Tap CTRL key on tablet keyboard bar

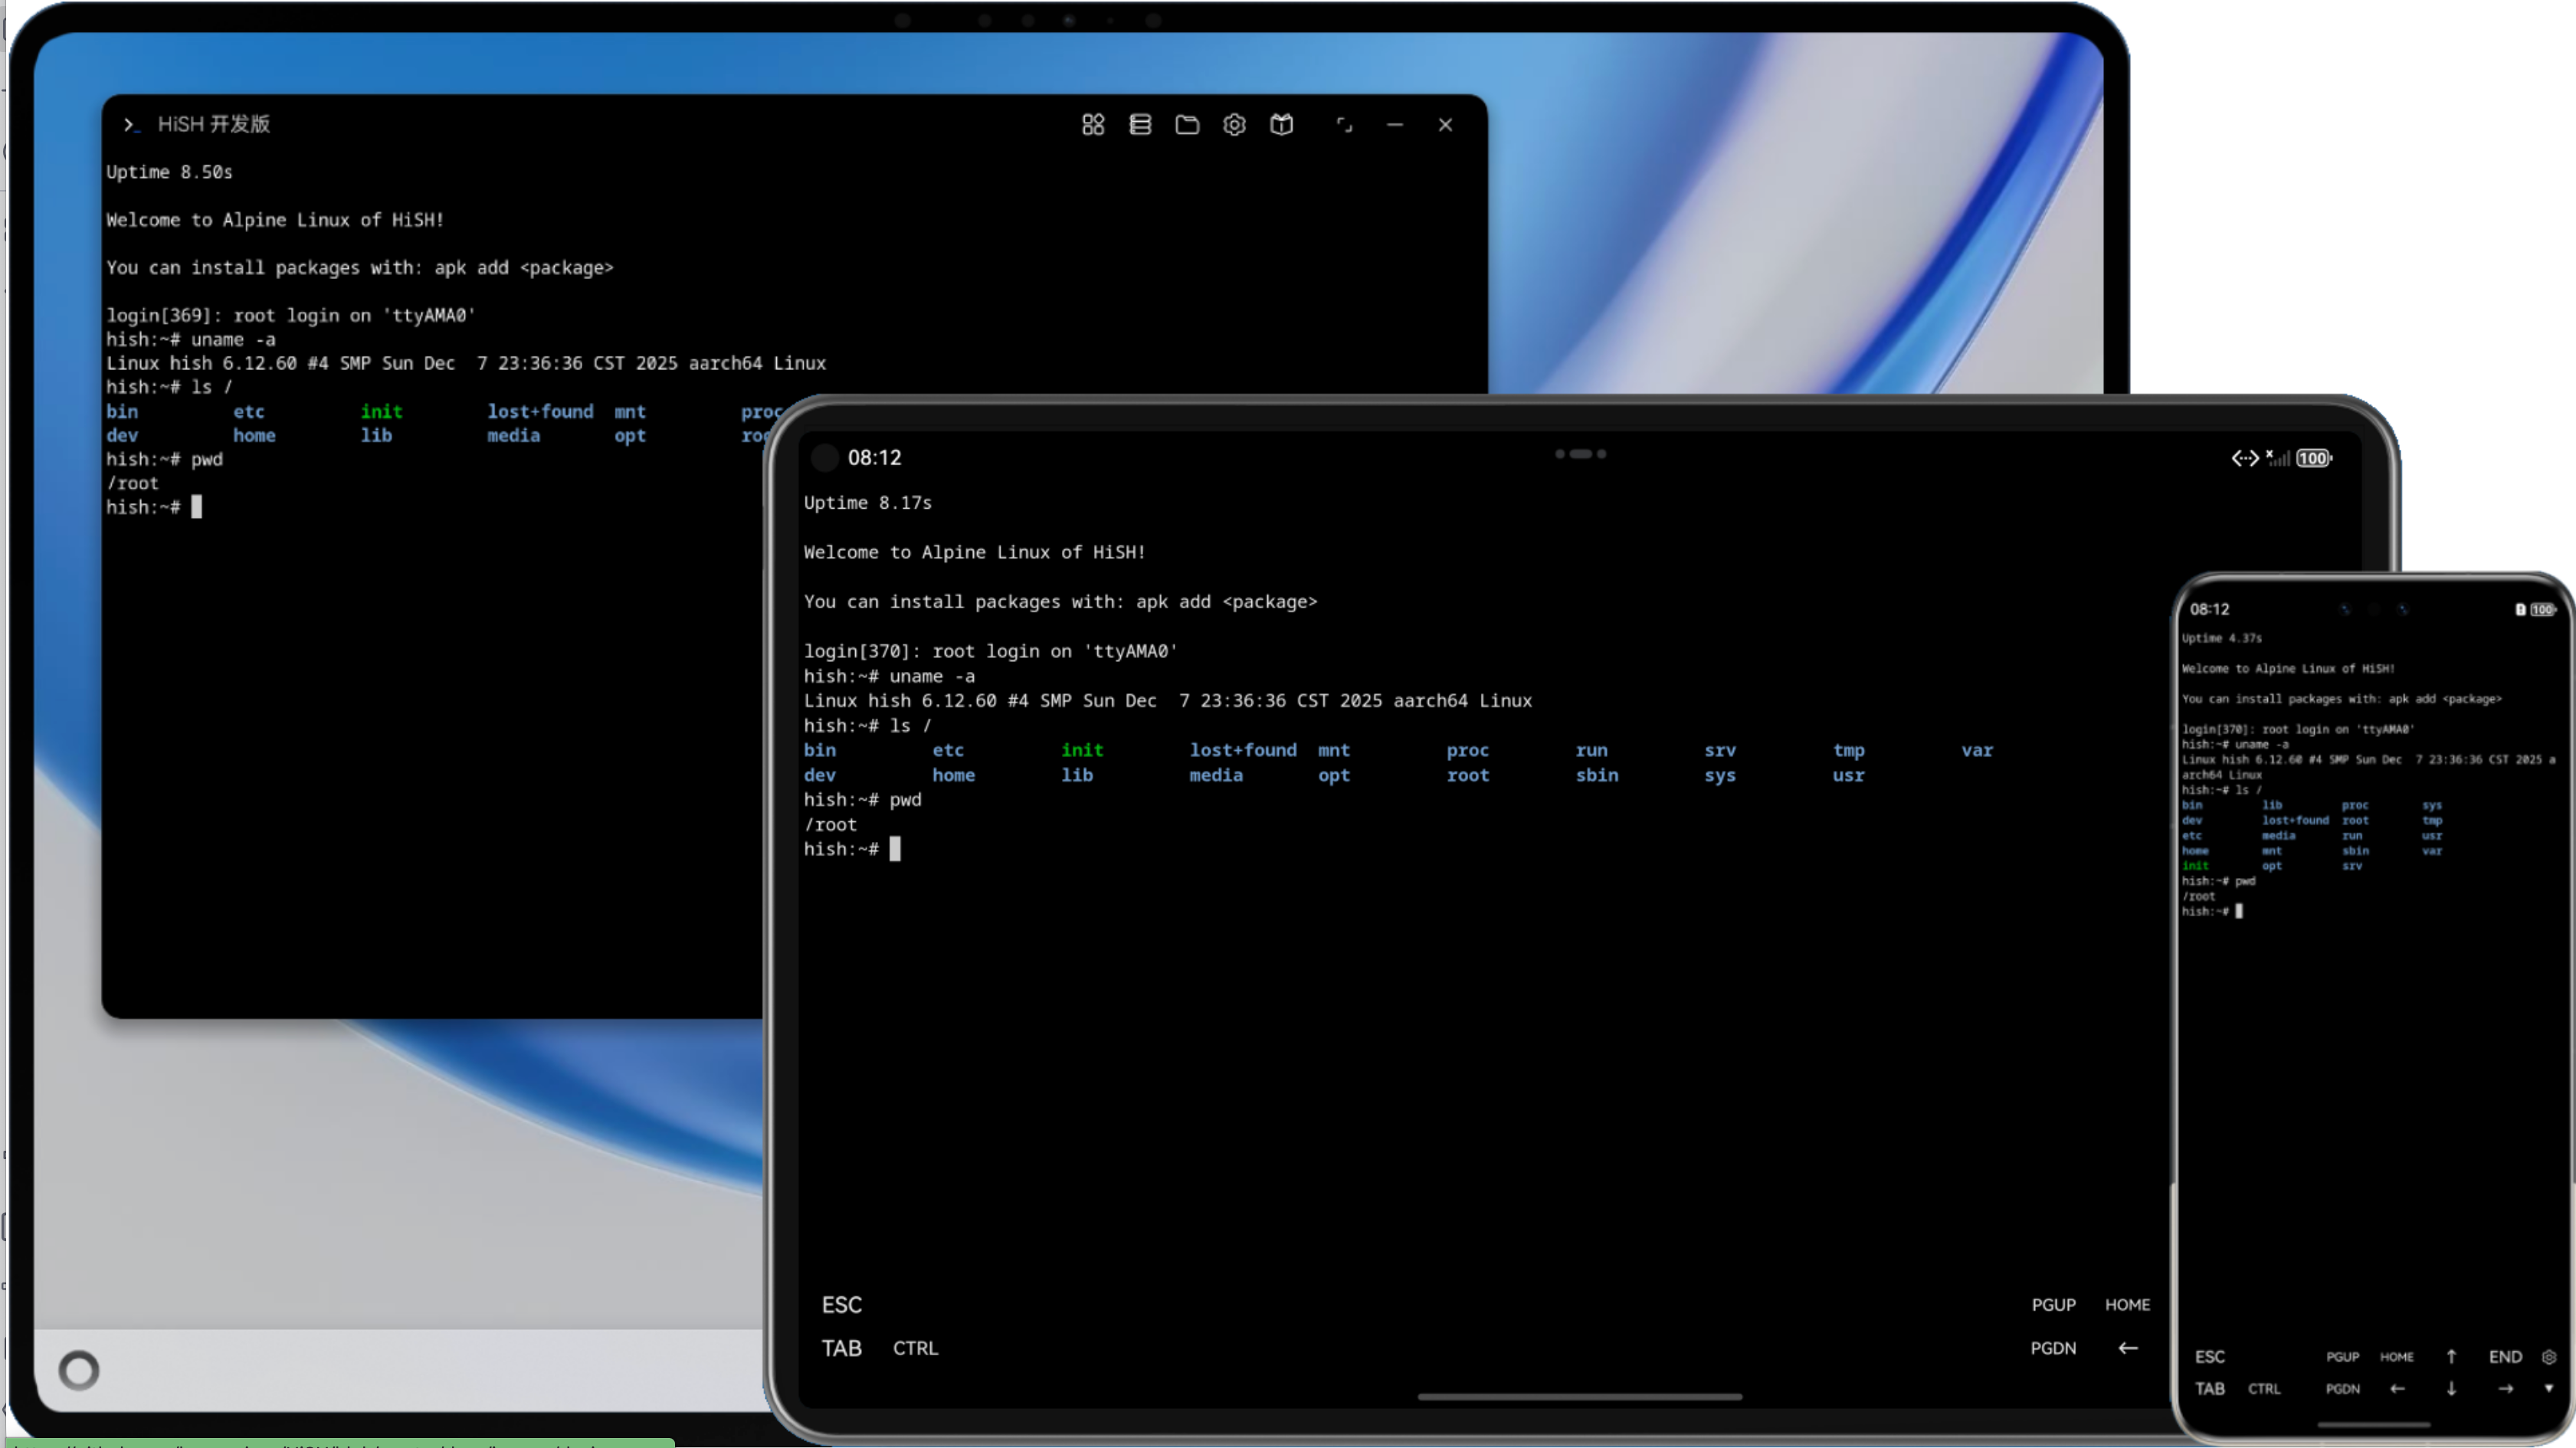915,1348
